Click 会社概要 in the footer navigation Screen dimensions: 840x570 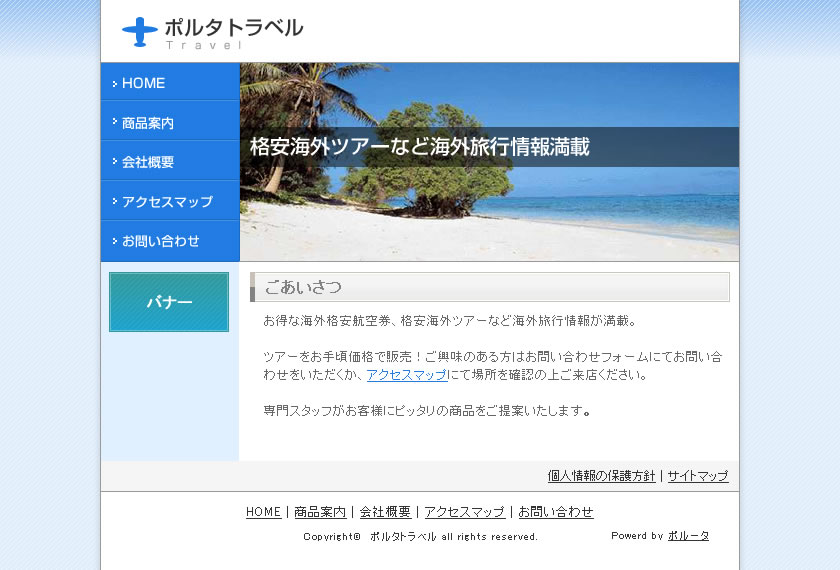click(385, 512)
